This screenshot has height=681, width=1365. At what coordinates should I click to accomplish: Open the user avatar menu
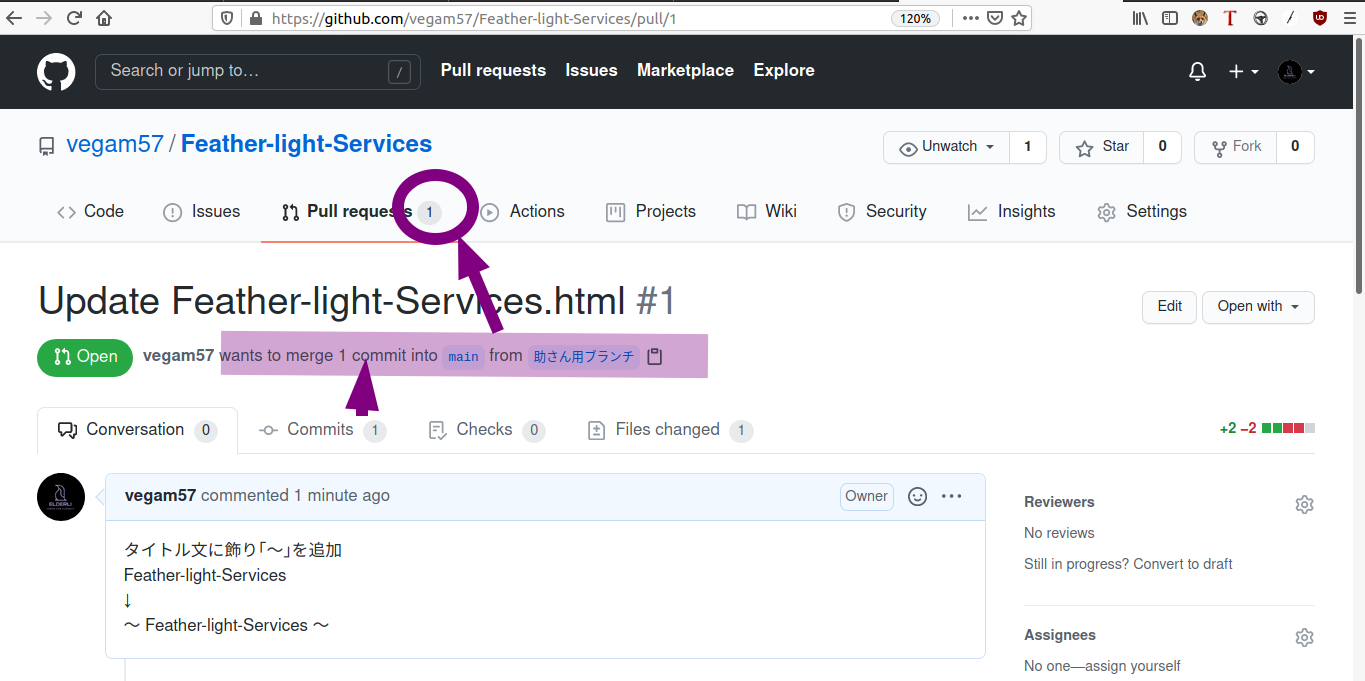tap(1296, 72)
